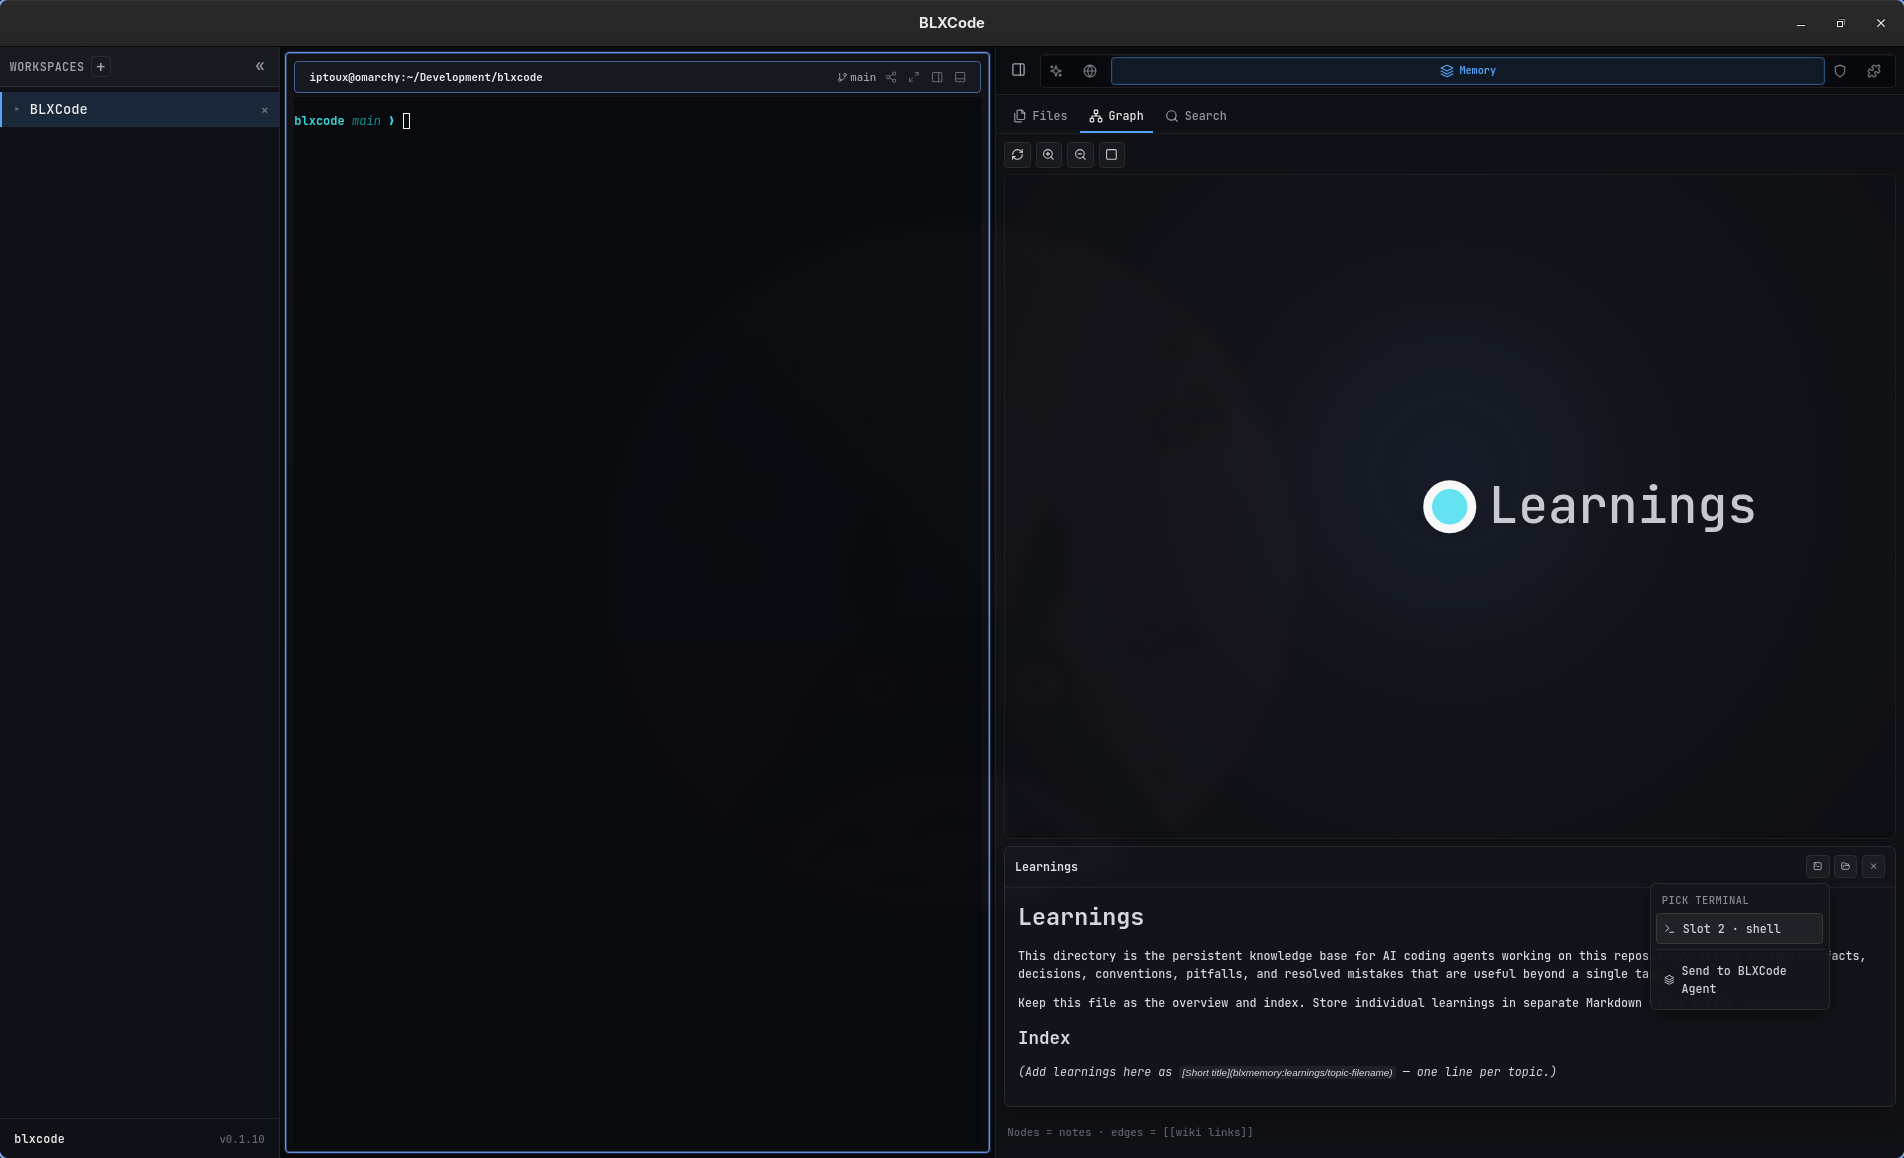This screenshot has width=1904, height=1158.
Task: Close the BLXCode workspace
Action: click(265, 110)
